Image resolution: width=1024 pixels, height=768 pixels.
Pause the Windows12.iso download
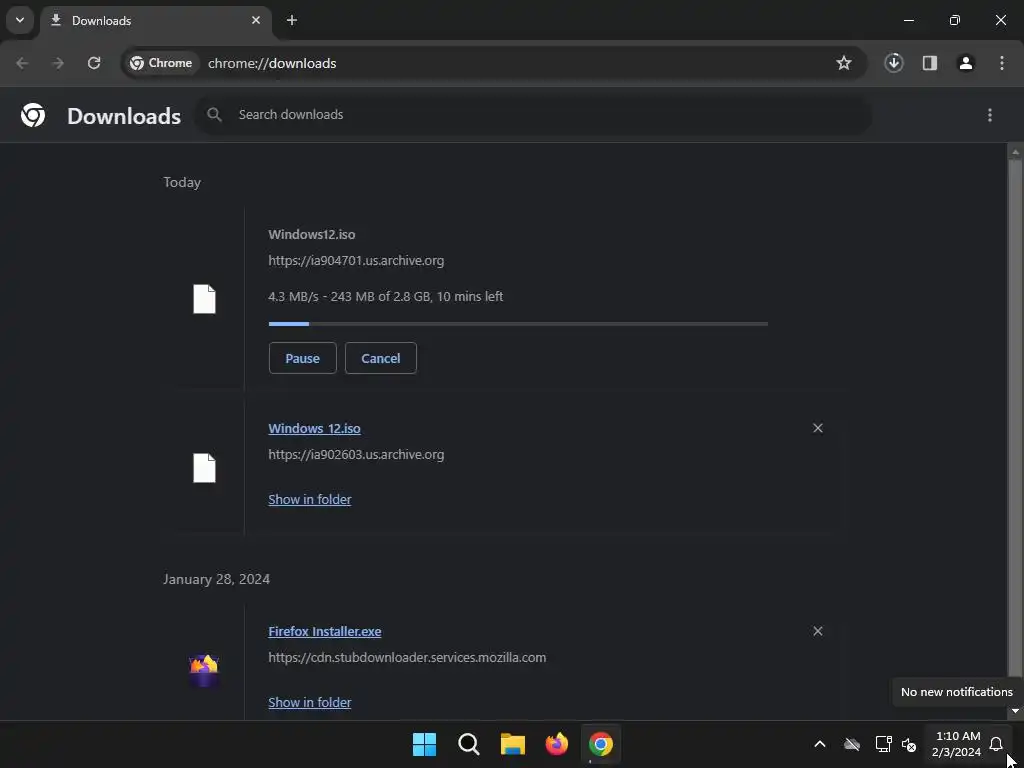[302, 359]
